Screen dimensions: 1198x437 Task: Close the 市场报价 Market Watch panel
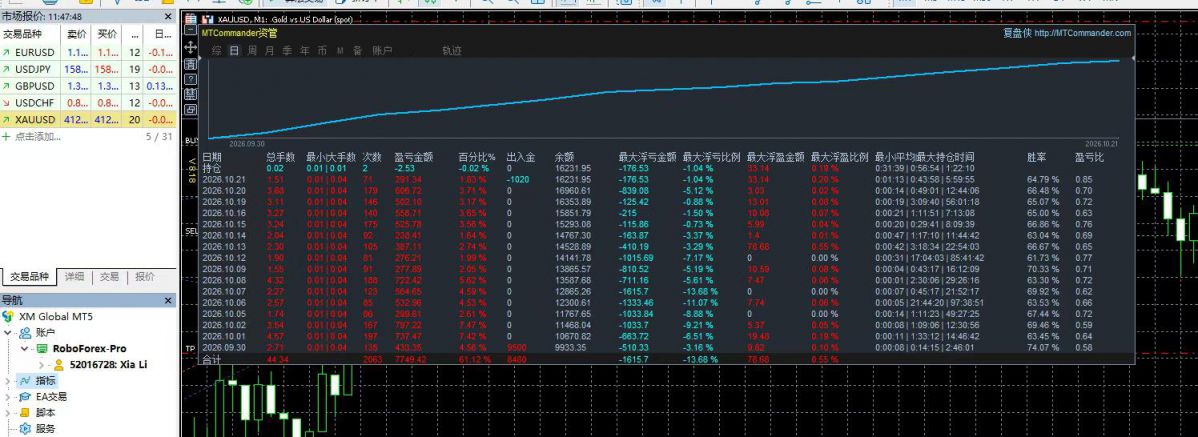[x=168, y=16]
